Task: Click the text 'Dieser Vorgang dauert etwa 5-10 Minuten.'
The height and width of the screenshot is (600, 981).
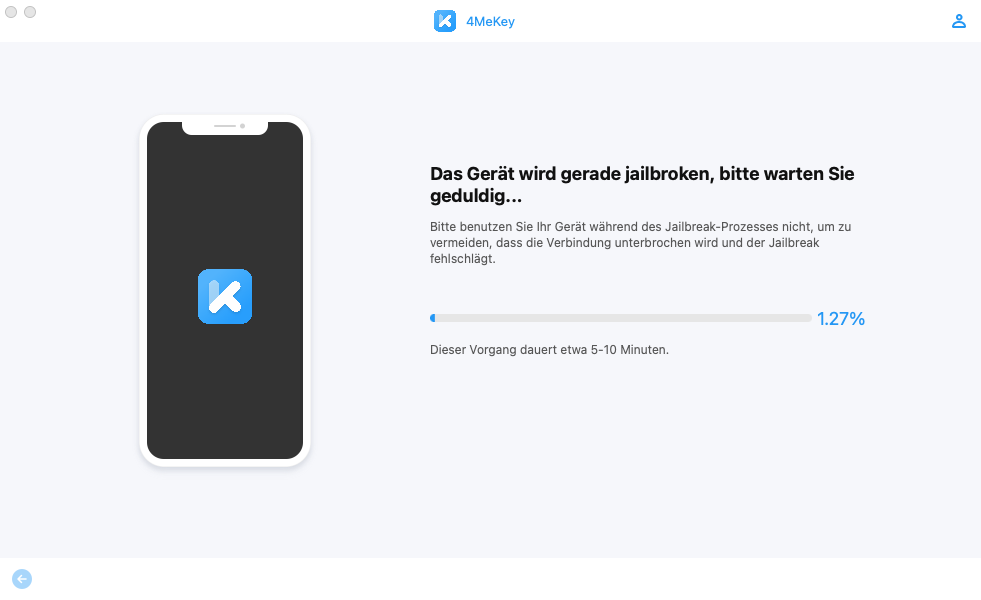Action: 549,350
